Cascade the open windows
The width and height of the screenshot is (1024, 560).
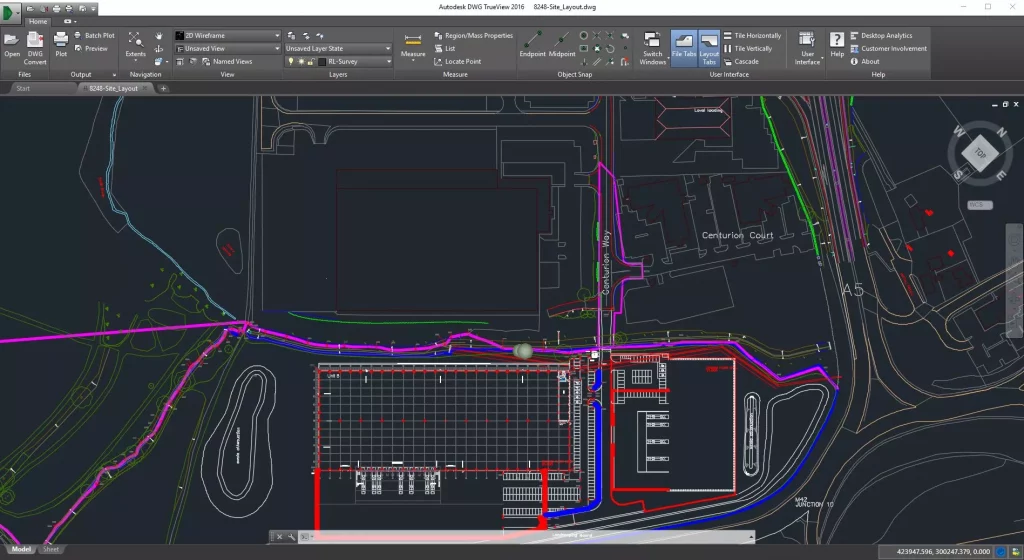pos(741,61)
